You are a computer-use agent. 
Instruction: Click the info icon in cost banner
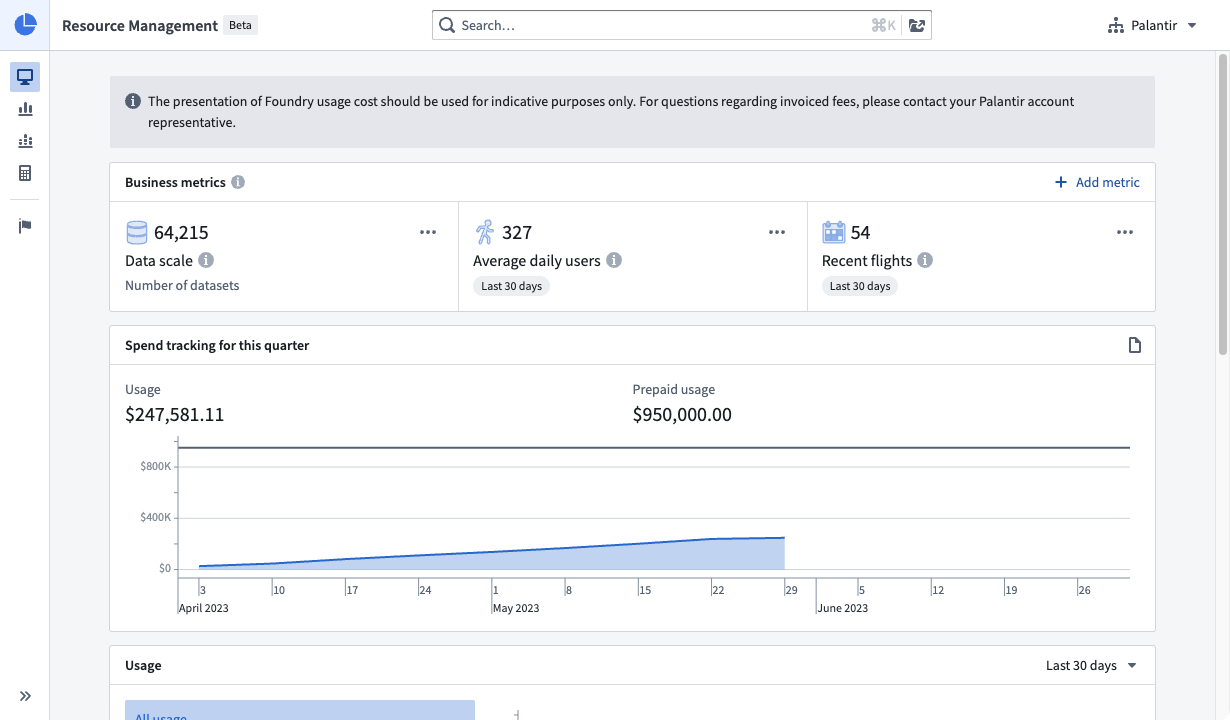click(132, 101)
